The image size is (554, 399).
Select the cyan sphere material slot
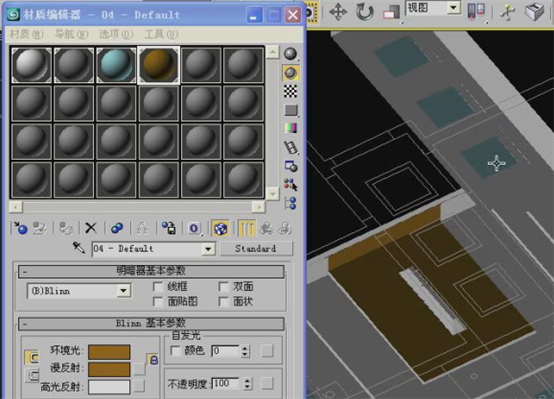116,65
